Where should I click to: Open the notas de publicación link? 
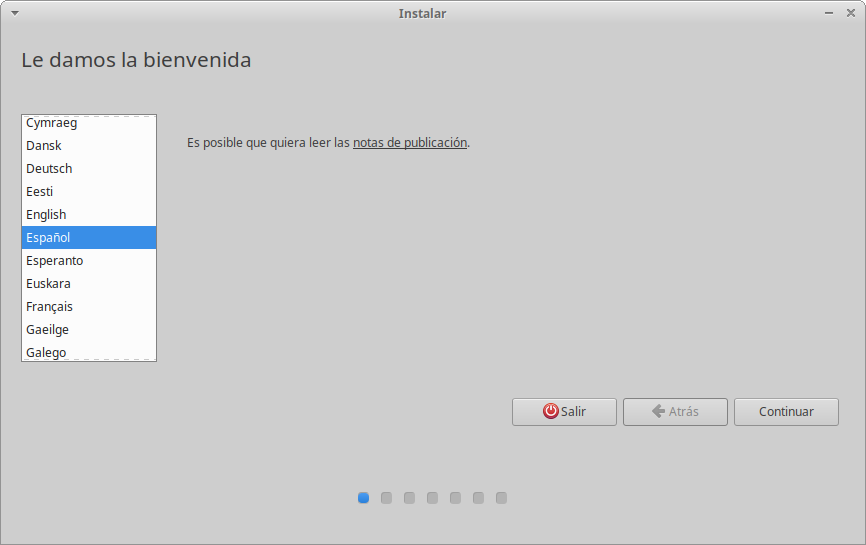[x=410, y=142]
